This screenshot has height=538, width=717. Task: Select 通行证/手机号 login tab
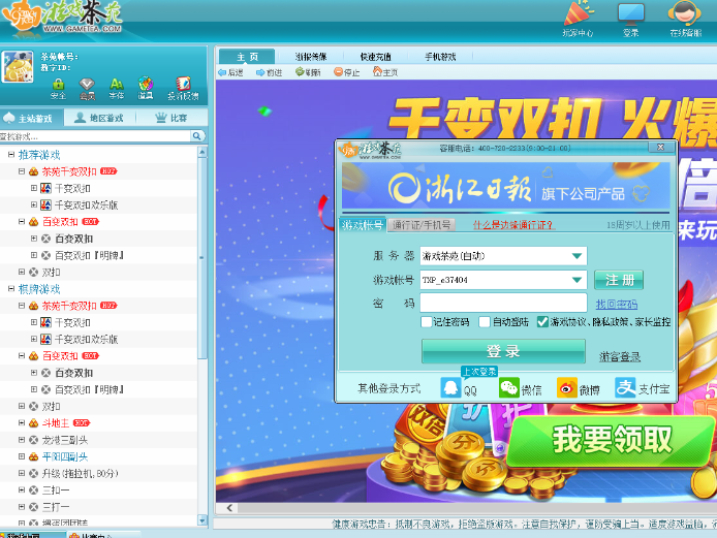(421, 224)
